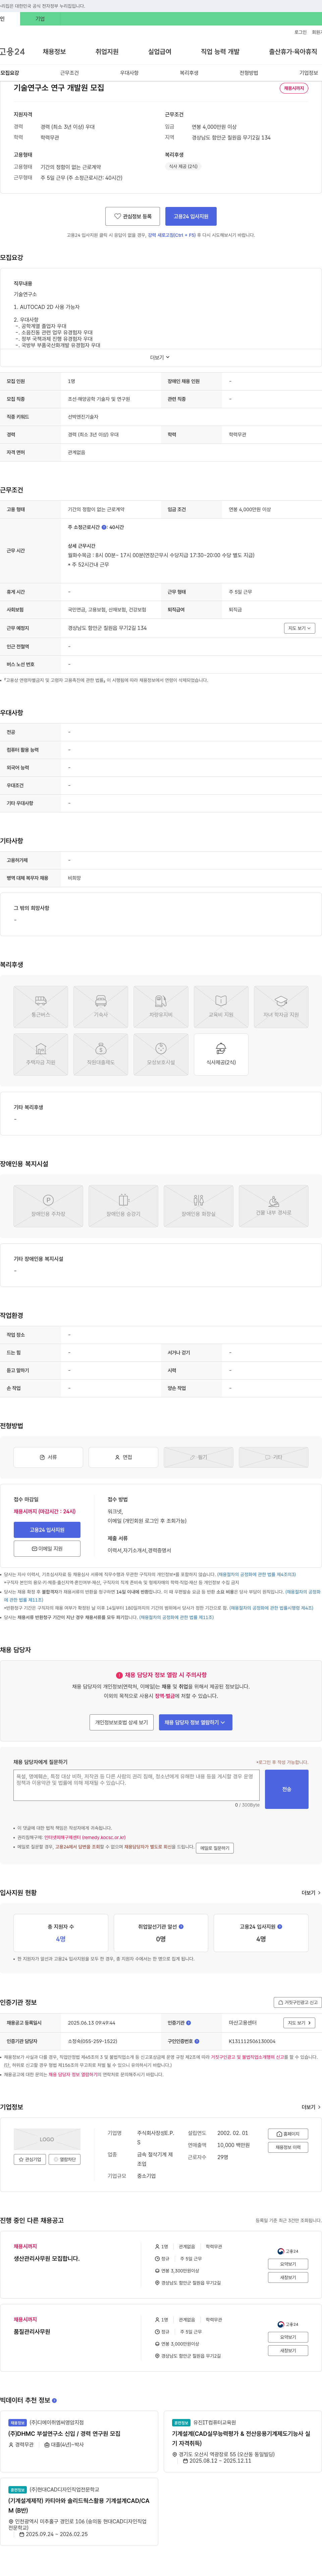Open the 채용정보 menu
The height and width of the screenshot is (2576, 322).
pyautogui.click(x=54, y=52)
